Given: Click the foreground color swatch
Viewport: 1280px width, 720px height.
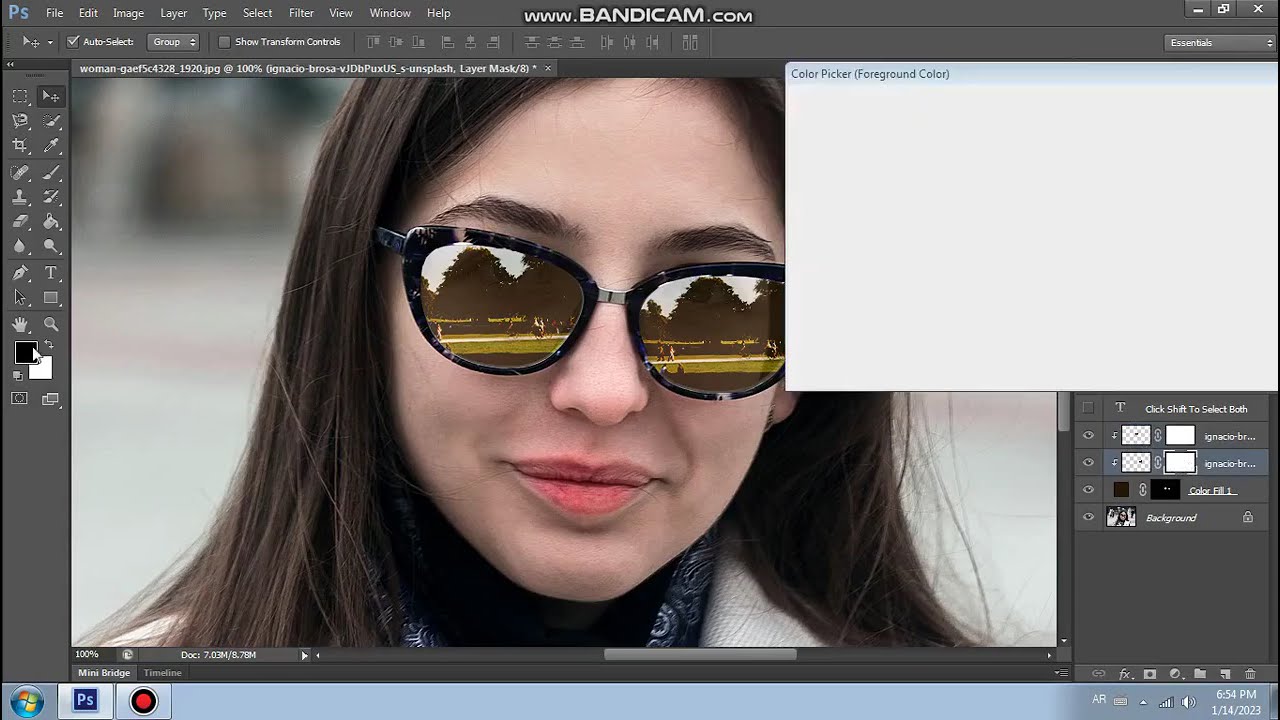Looking at the screenshot, I should click(x=25, y=352).
